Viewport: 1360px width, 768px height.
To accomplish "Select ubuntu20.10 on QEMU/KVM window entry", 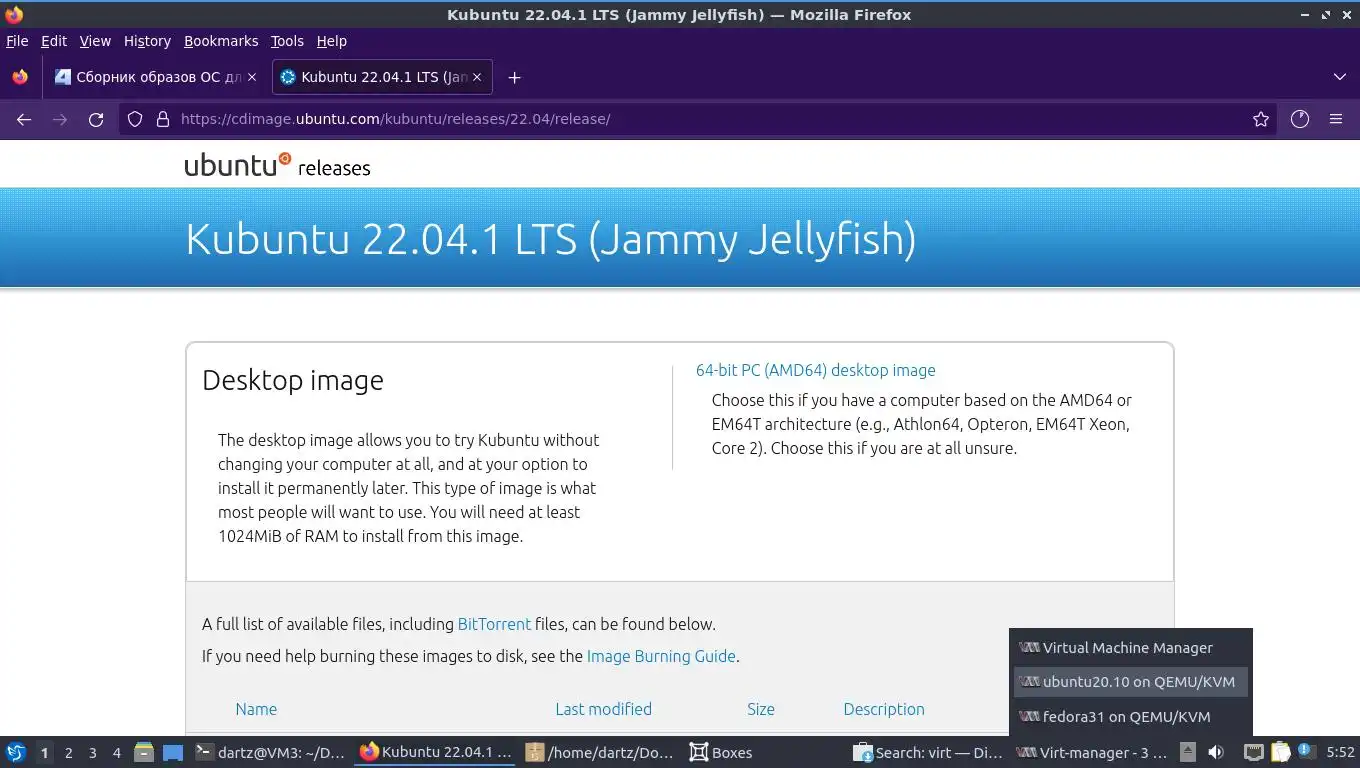I will pos(1131,682).
